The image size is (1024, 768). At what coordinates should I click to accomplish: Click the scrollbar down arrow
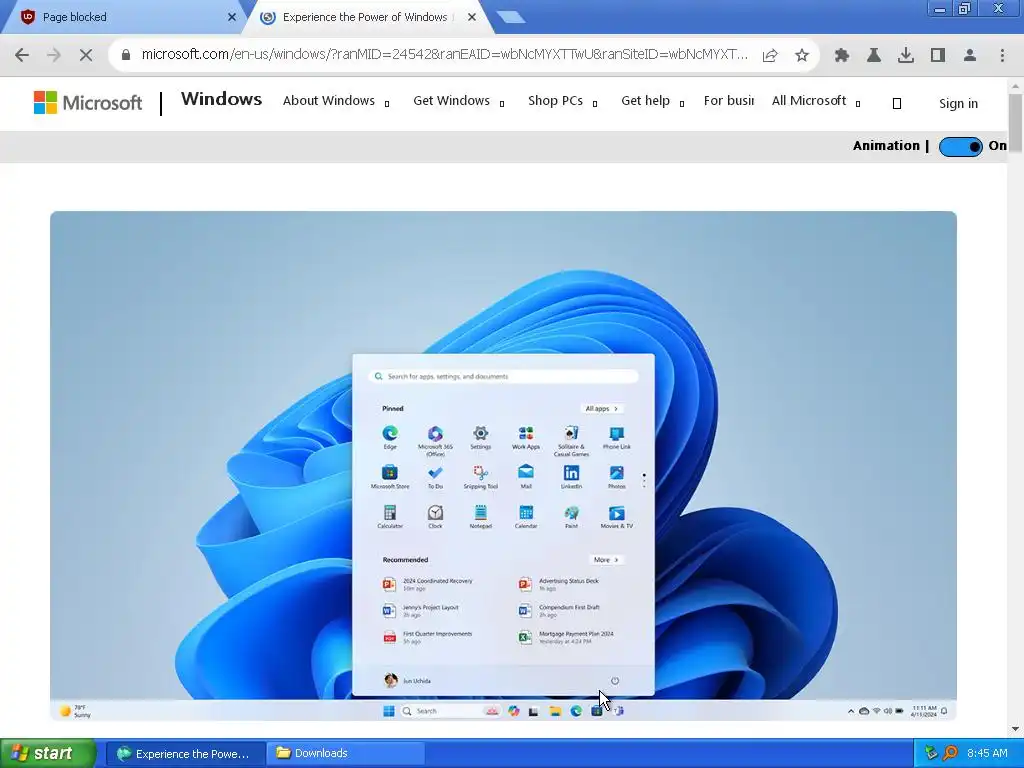(x=1015, y=729)
